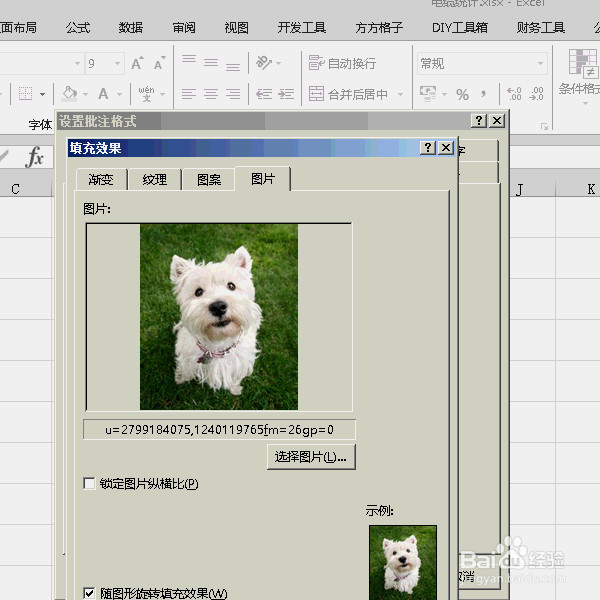Expand the 合并后居中 dropdown arrow

pyautogui.click(x=400, y=94)
